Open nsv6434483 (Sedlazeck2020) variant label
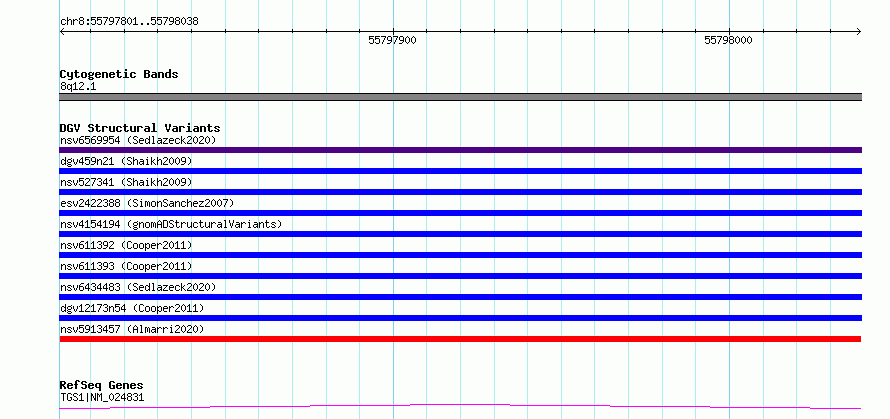Screen dimensions: 890x419 click(138, 287)
